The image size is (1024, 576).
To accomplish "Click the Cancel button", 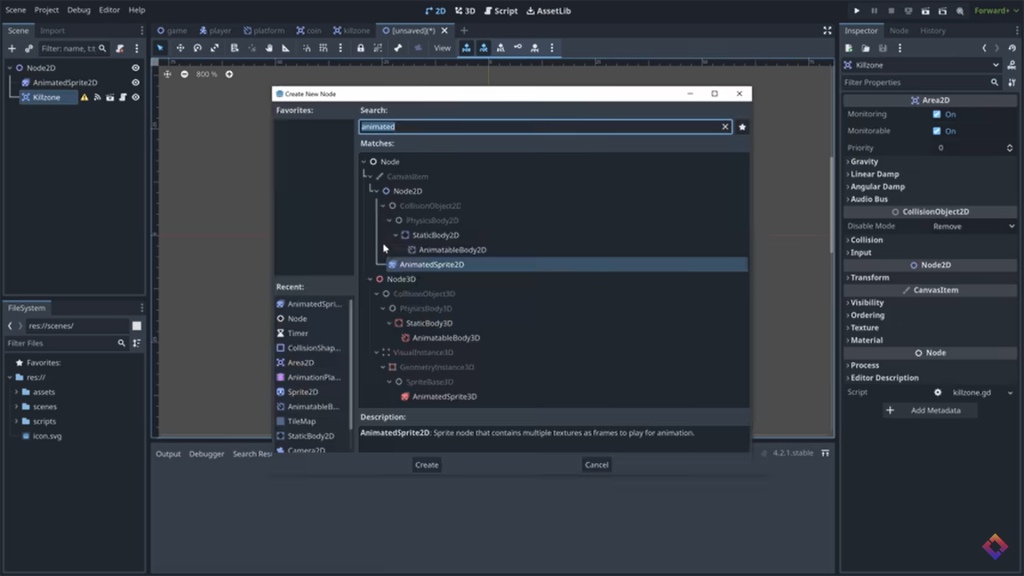I will pos(596,465).
